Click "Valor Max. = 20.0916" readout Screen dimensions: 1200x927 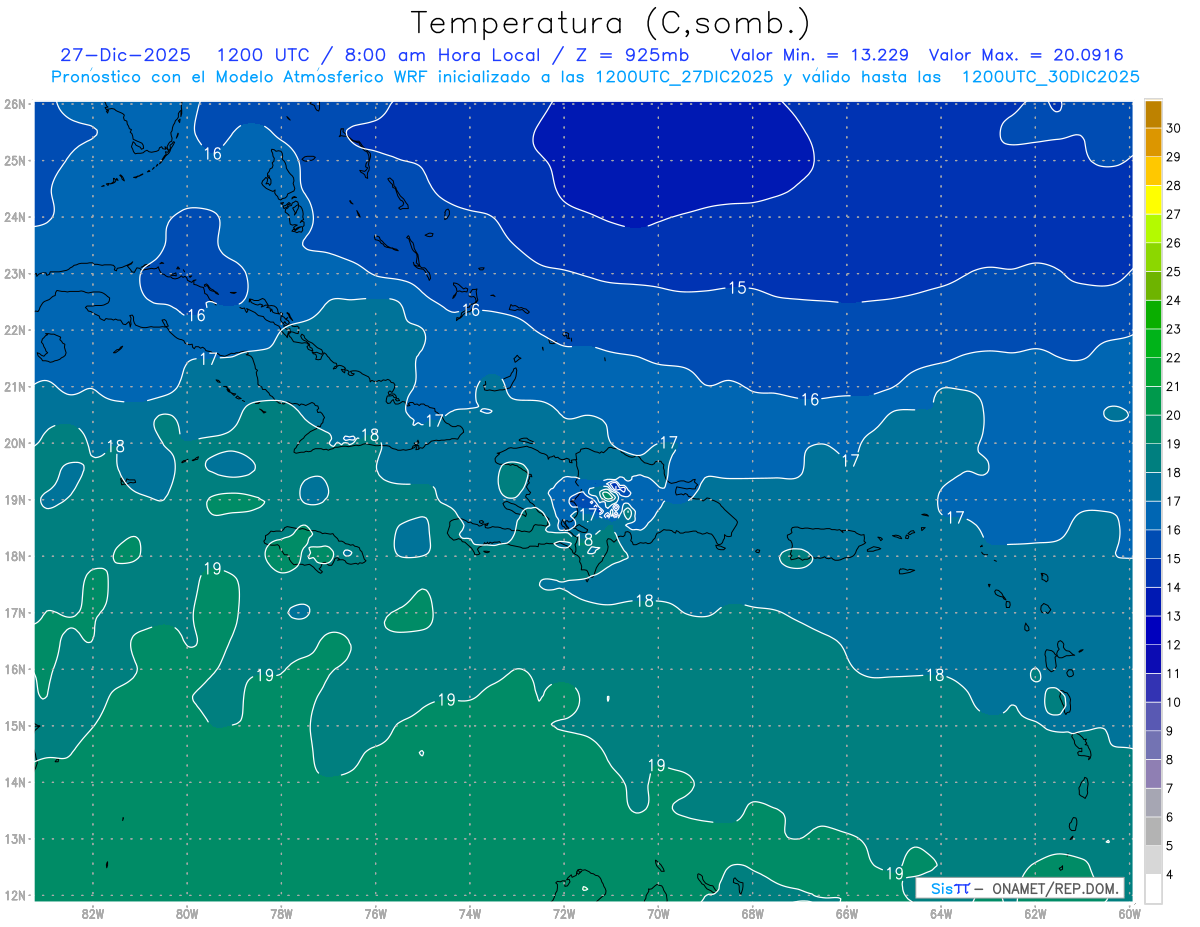(x=1027, y=55)
